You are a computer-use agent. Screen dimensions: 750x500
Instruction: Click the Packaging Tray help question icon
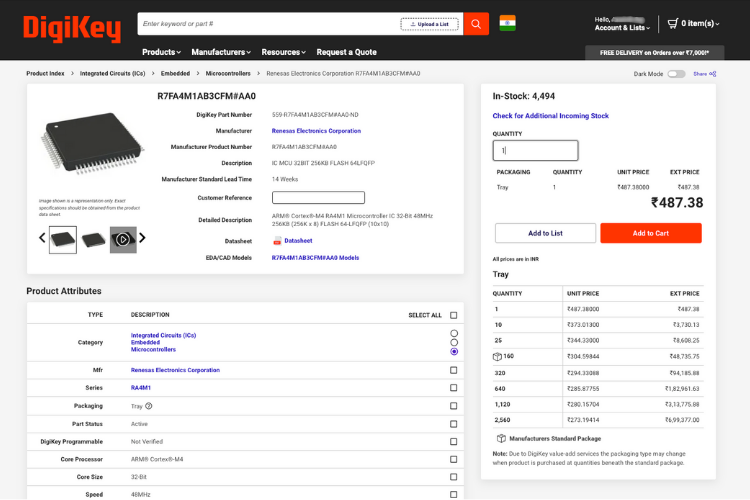tap(149, 406)
